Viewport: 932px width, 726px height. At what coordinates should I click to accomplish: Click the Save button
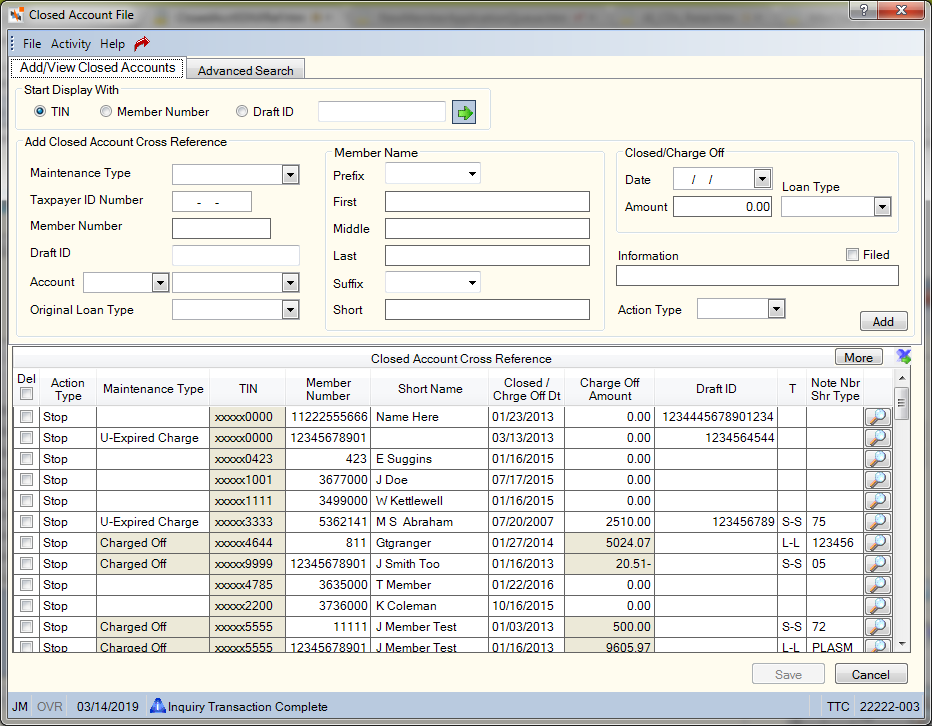788,674
